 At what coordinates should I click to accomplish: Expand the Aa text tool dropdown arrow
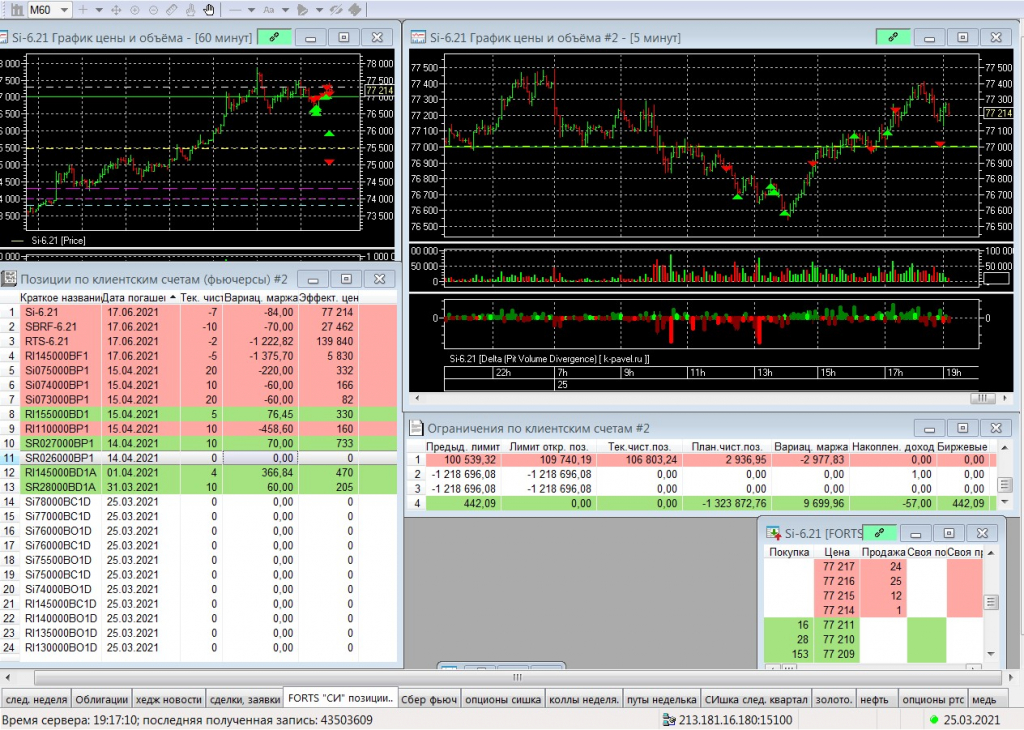point(285,10)
